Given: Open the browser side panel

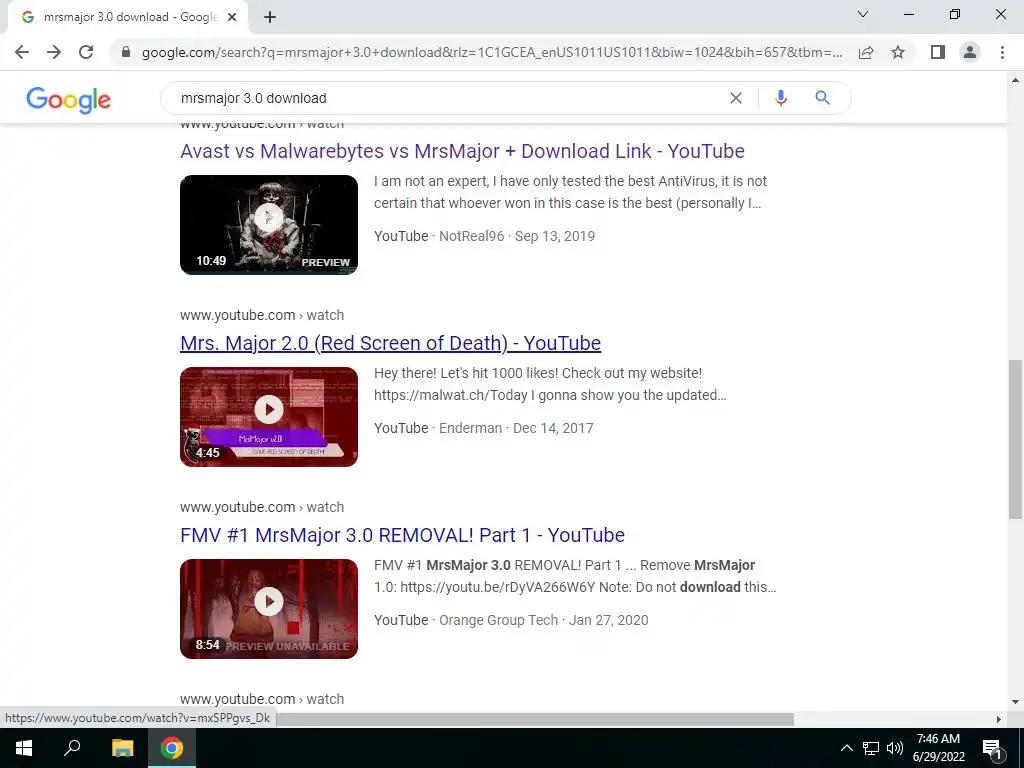Looking at the screenshot, I should tap(938, 52).
